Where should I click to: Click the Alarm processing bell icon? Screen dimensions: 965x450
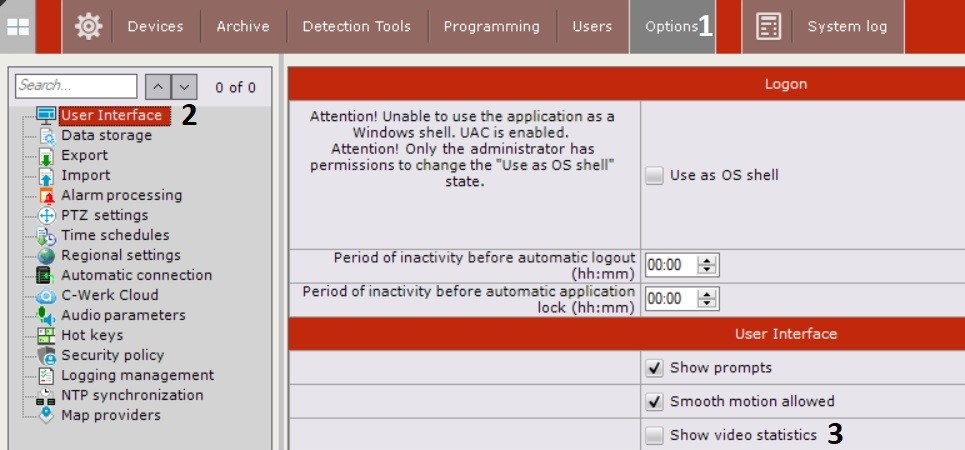tap(46, 196)
